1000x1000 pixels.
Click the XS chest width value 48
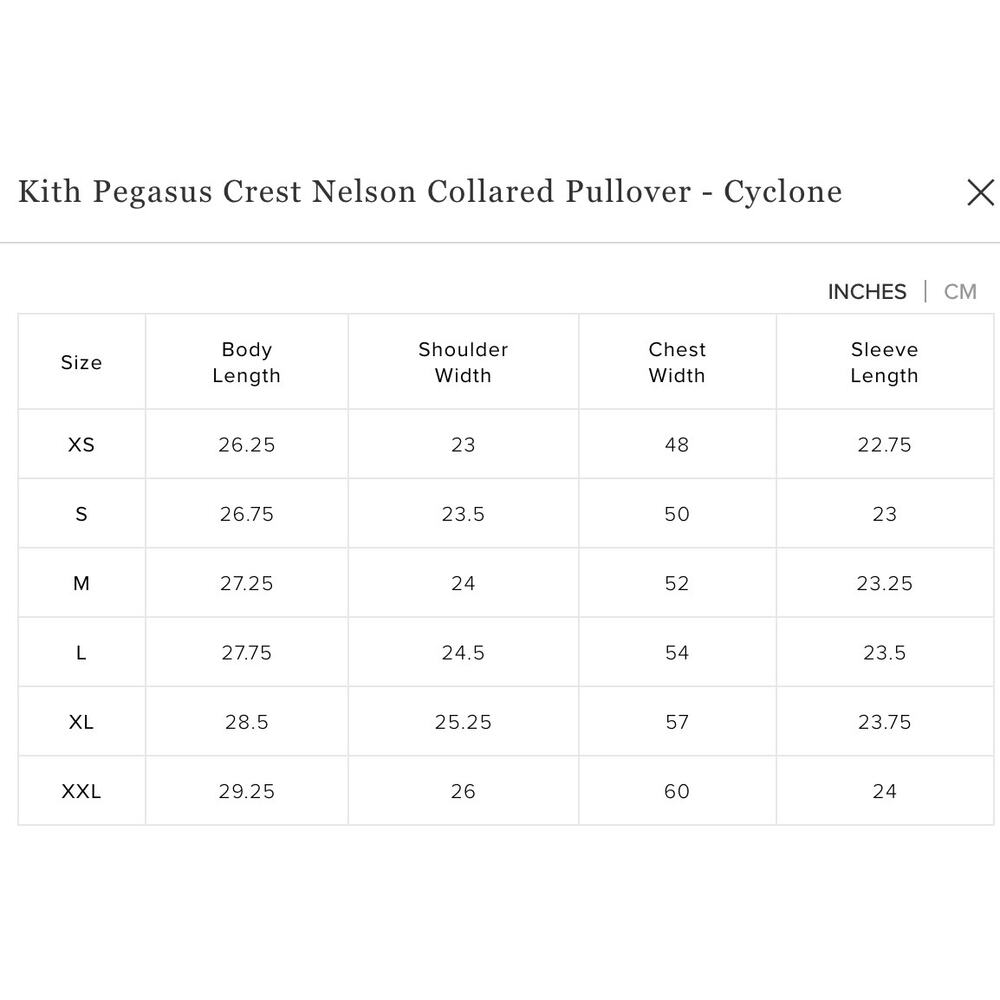tap(677, 444)
